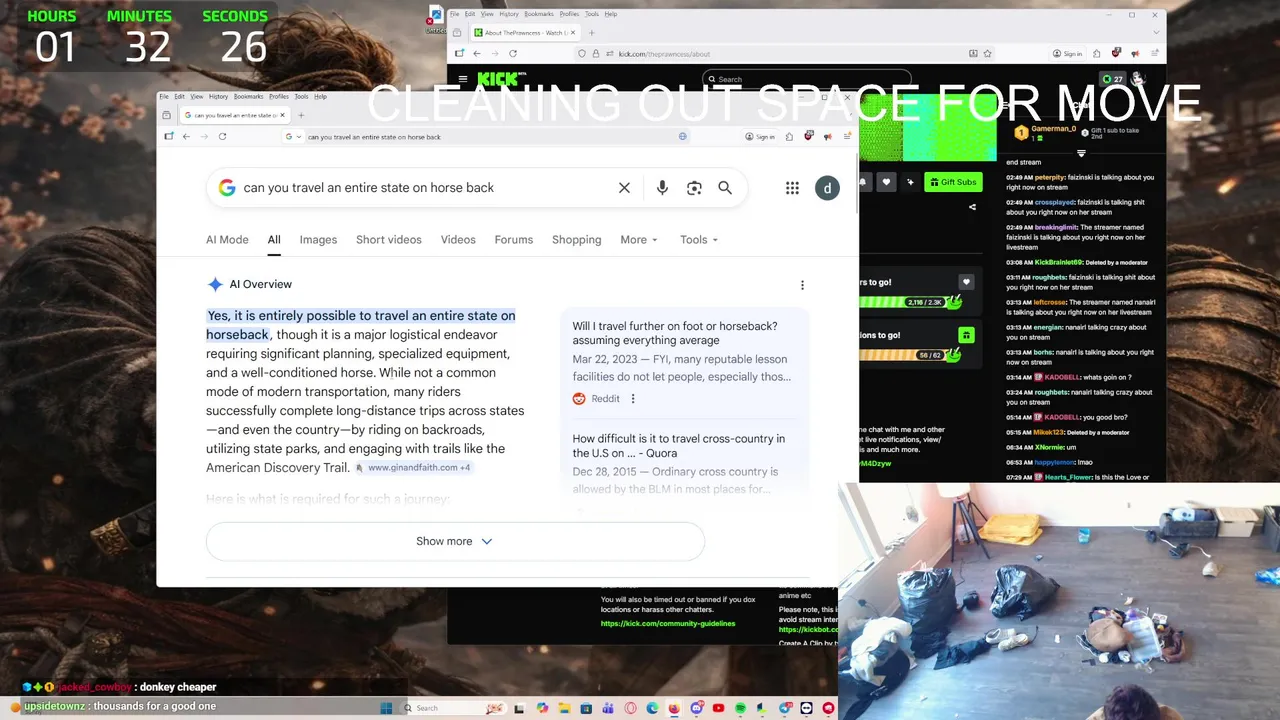Screen dimensions: 1280x720
Task: Open the Tools menu in the Kick browser window
Action: (591, 14)
